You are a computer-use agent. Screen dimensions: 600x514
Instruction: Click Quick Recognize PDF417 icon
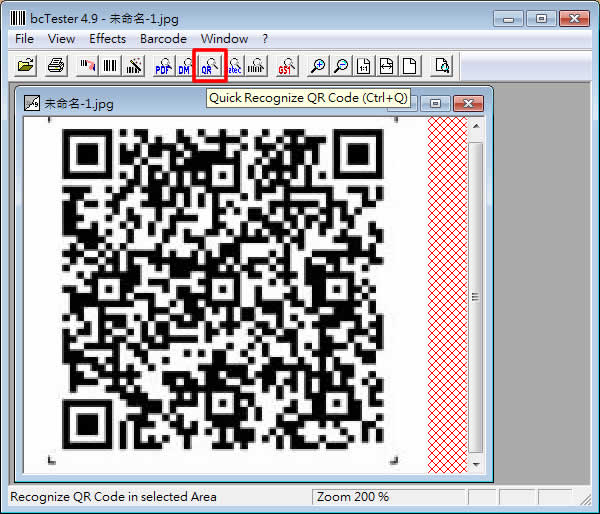[x=163, y=66]
